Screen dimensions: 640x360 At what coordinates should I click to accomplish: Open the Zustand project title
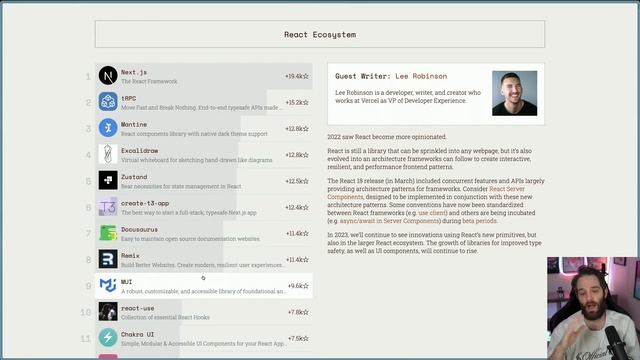[x=134, y=177]
